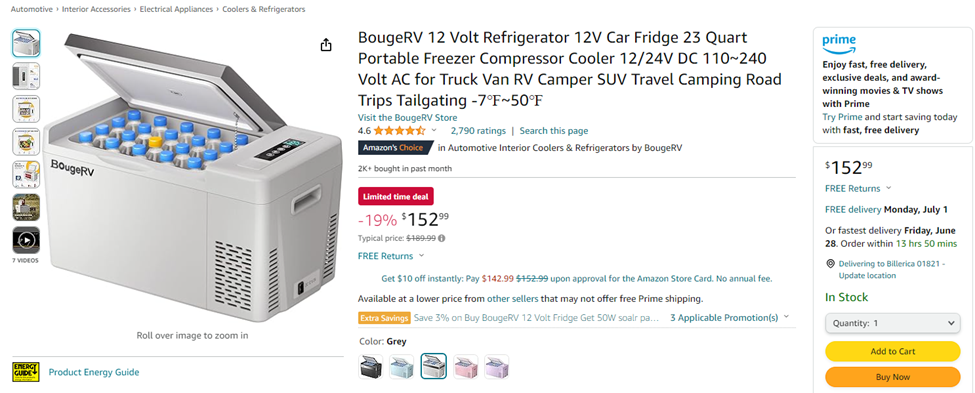Image resolution: width=975 pixels, height=393 pixels.
Task: Click the Buy Now button
Action: click(892, 377)
